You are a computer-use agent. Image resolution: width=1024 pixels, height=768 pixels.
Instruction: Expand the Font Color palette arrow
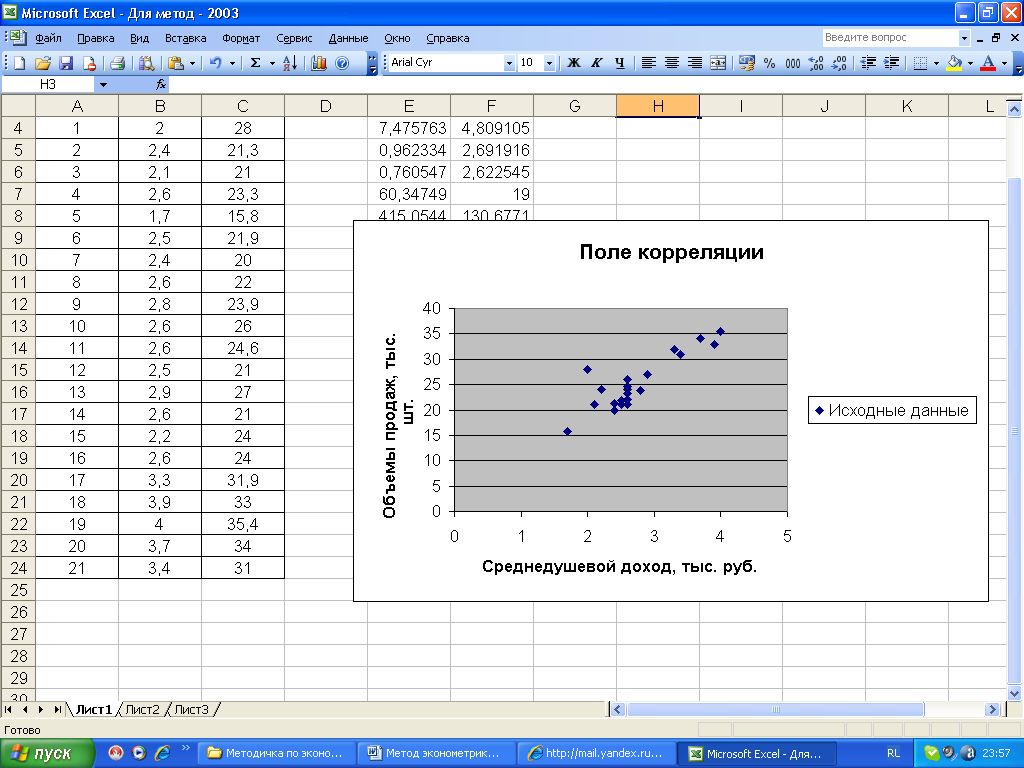pyautogui.click(x=1004, y=63)
